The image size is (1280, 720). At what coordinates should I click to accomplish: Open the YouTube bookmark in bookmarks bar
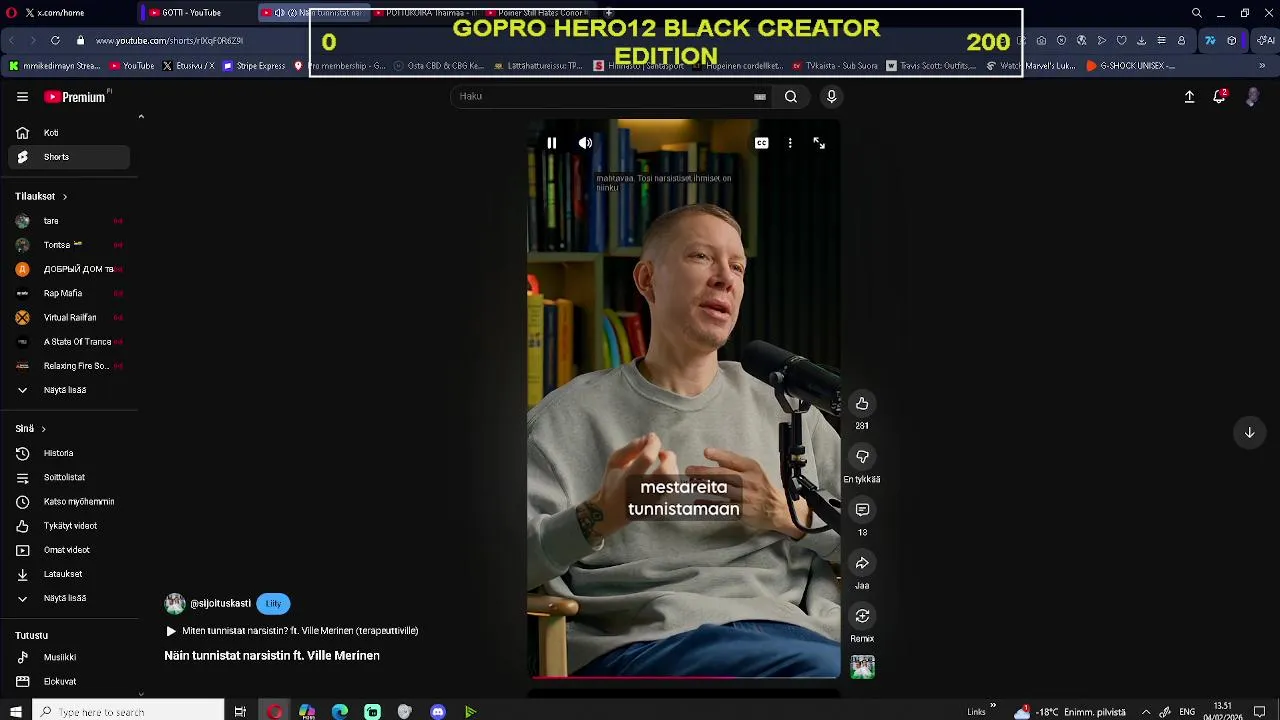[132, 66]
